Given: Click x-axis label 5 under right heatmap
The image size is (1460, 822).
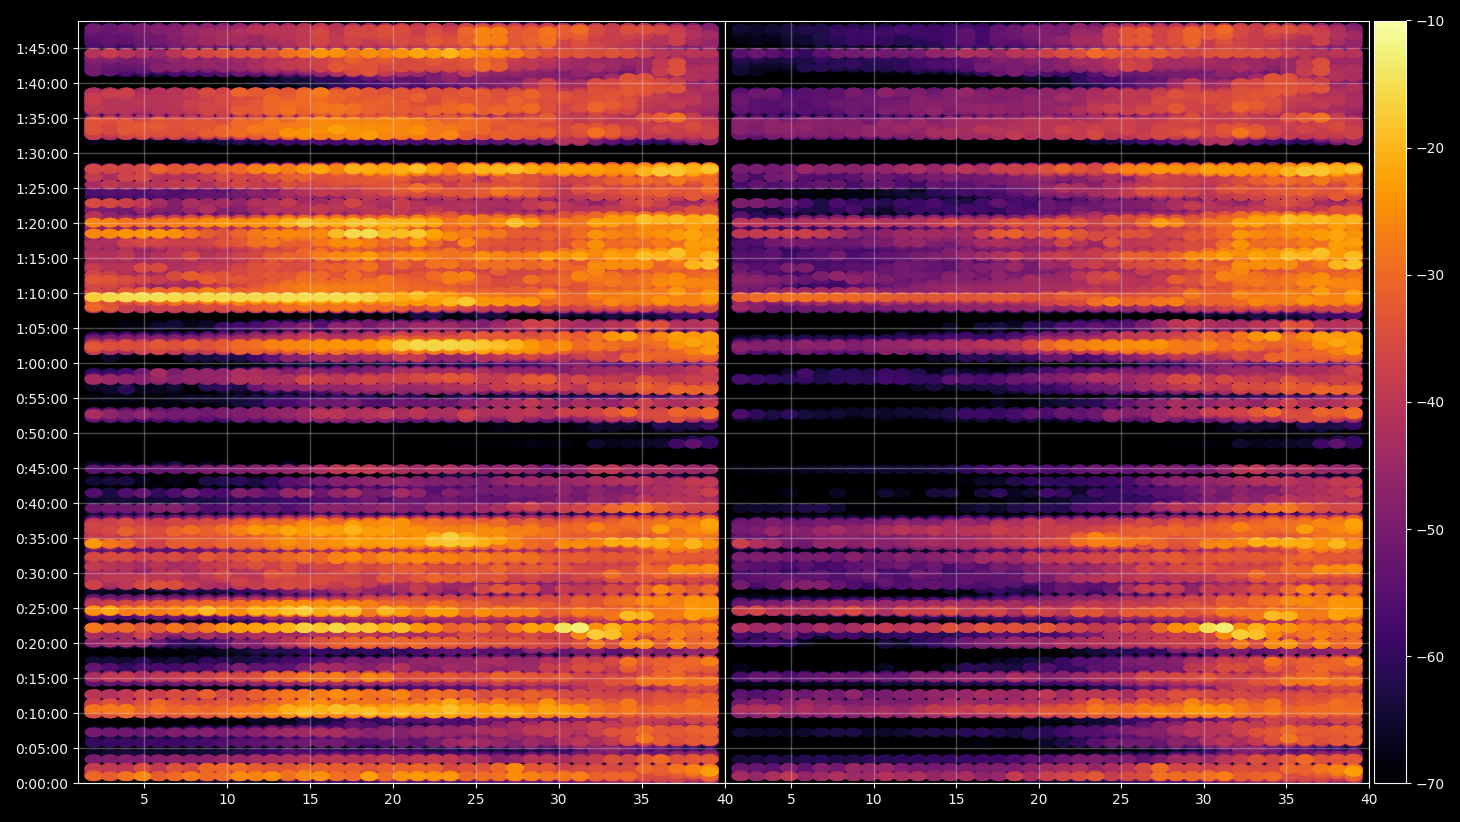Looking at the screenshot, I should pyautogui.click(x=791, y=800).
